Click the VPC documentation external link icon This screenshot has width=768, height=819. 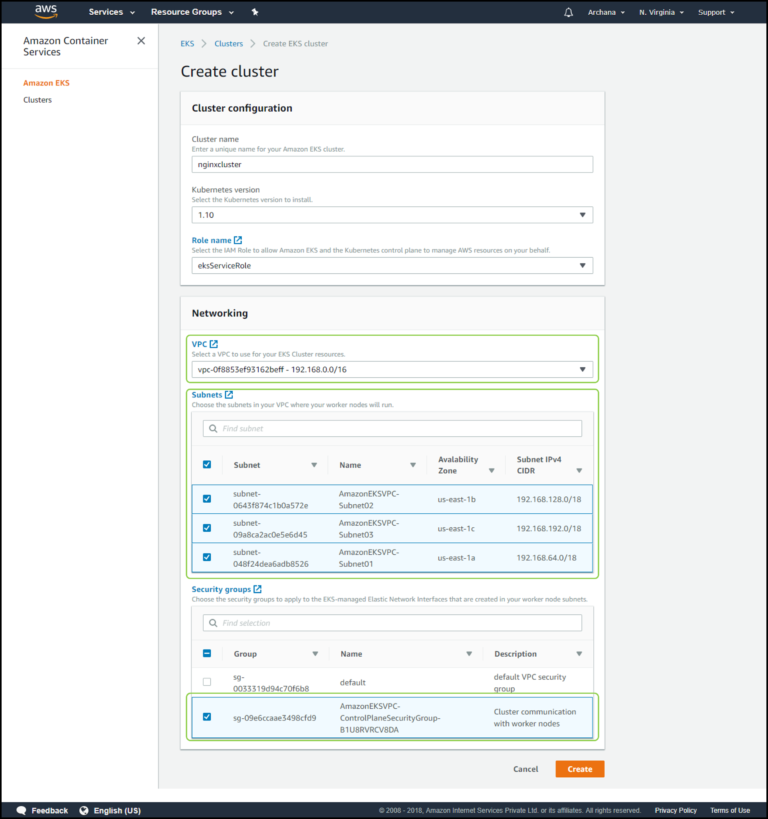[216, 343]
